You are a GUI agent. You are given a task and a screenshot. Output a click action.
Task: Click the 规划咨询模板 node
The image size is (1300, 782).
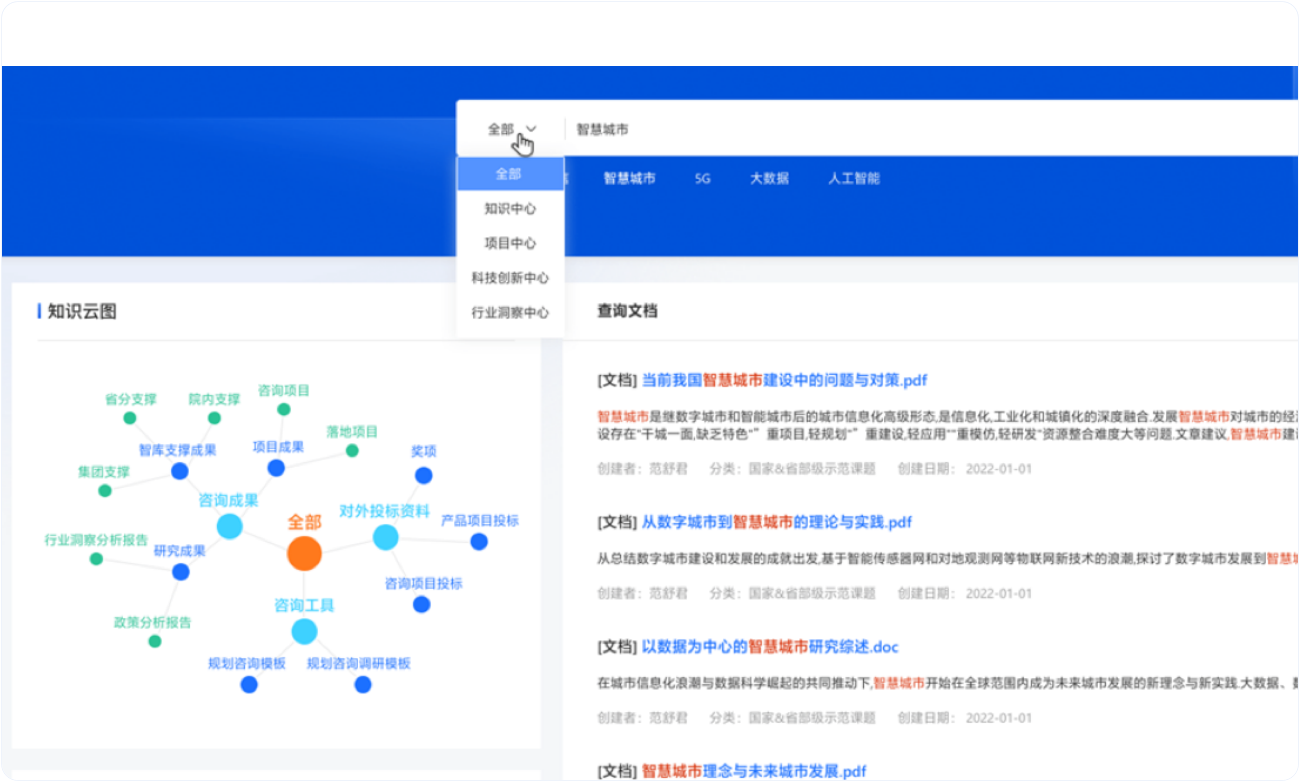point(249,685)
